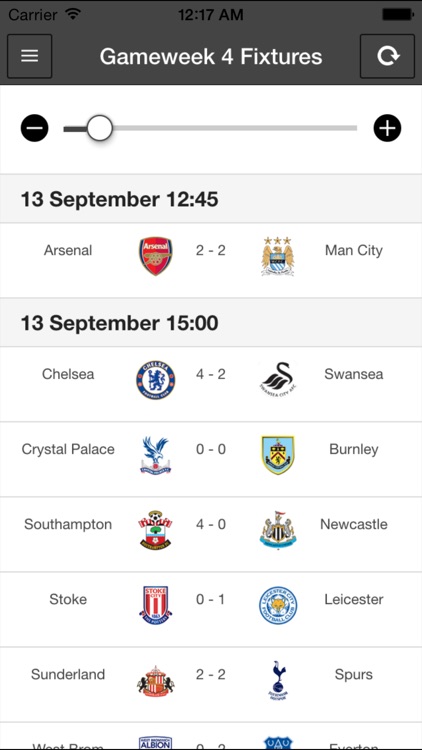Tap the Stoke City badge

[155, 605]
